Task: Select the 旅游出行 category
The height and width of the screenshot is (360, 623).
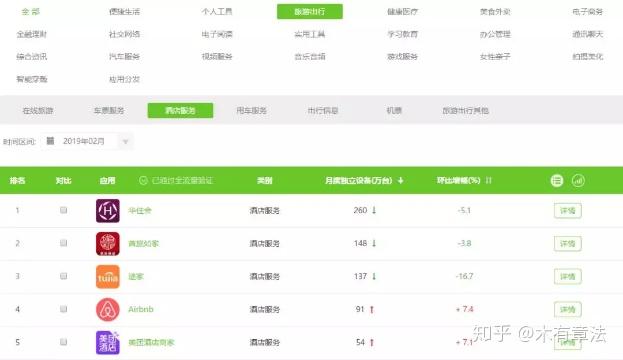Action: pyautogui.click(x=310, y=12)
